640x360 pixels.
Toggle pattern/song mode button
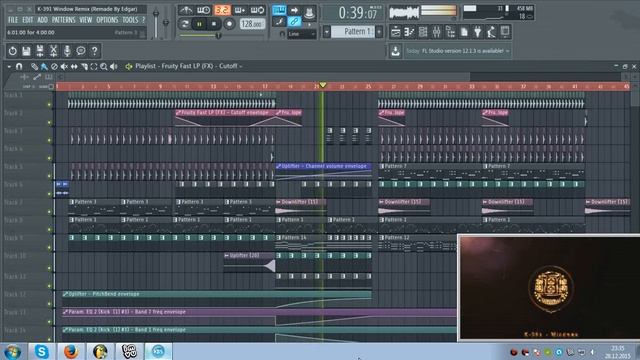[185, 24]
